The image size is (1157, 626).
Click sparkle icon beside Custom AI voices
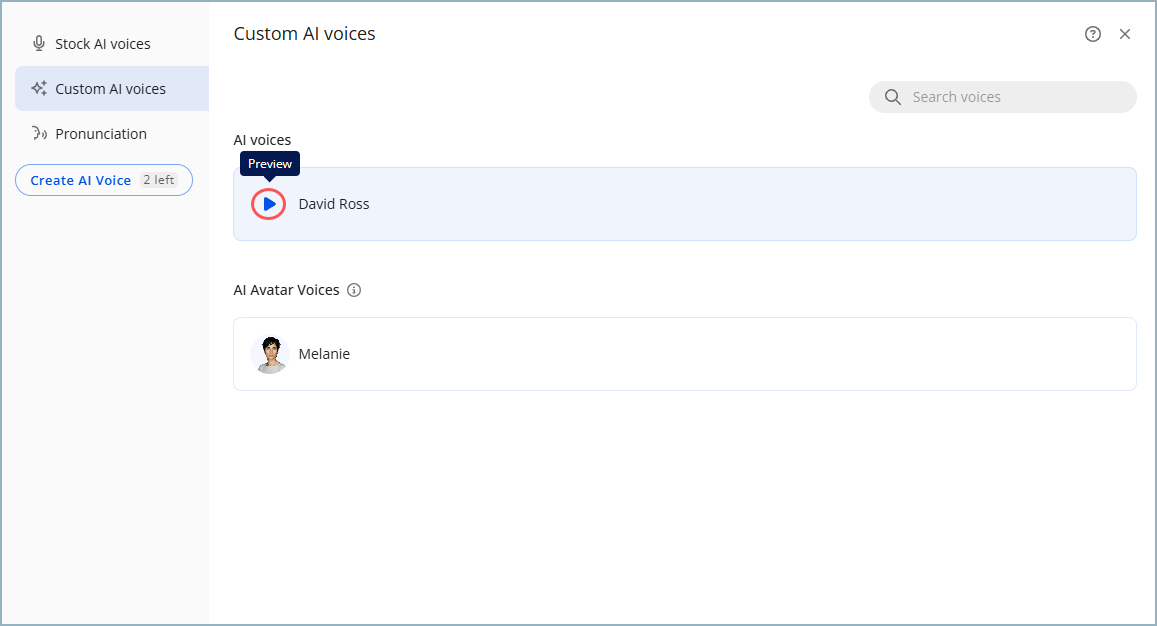point(39,89)
